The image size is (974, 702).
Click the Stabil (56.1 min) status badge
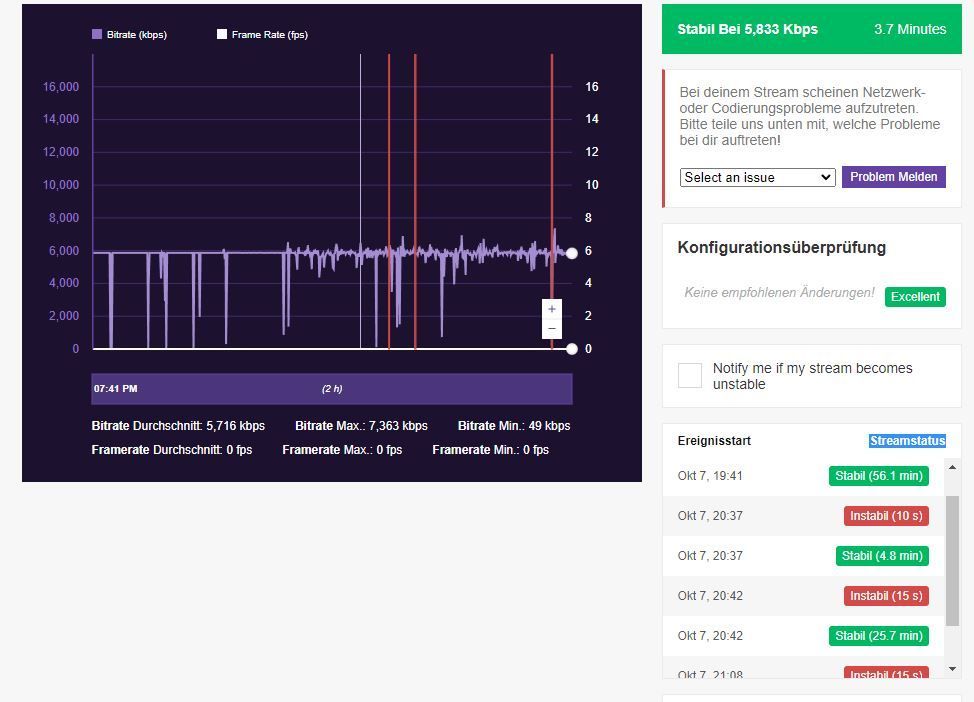pyautogui.click(x=878, y=476)
